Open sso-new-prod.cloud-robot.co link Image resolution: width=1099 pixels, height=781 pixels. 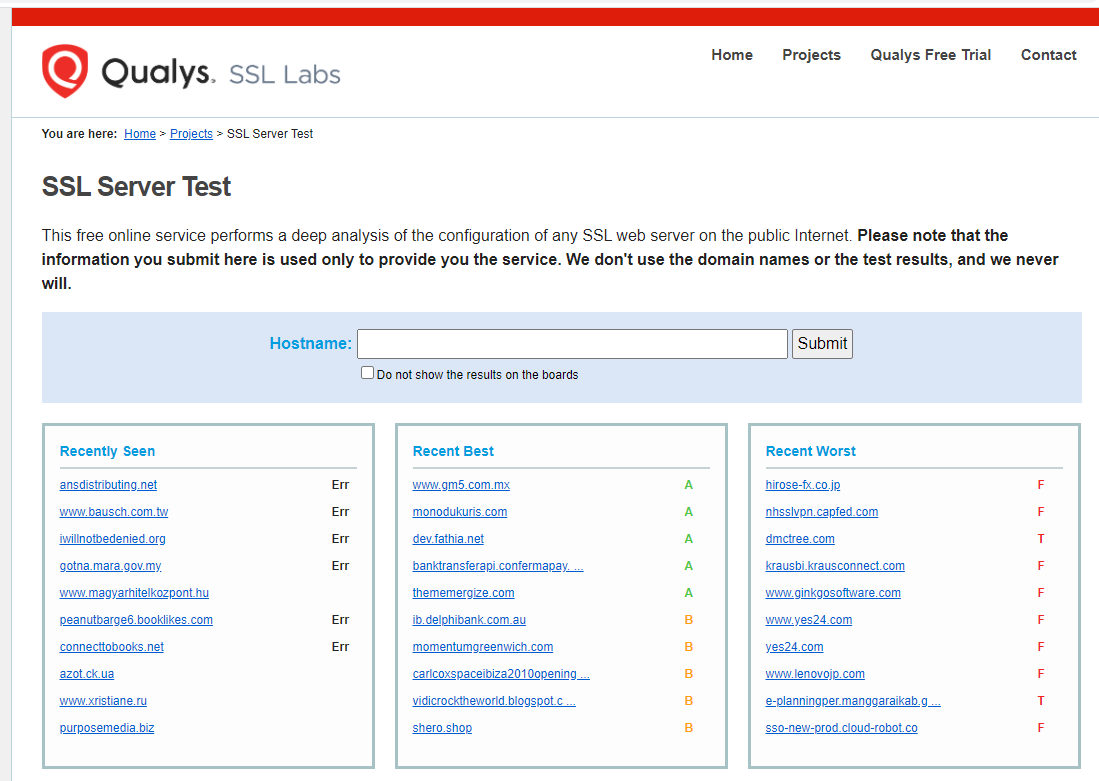(841, 728)
